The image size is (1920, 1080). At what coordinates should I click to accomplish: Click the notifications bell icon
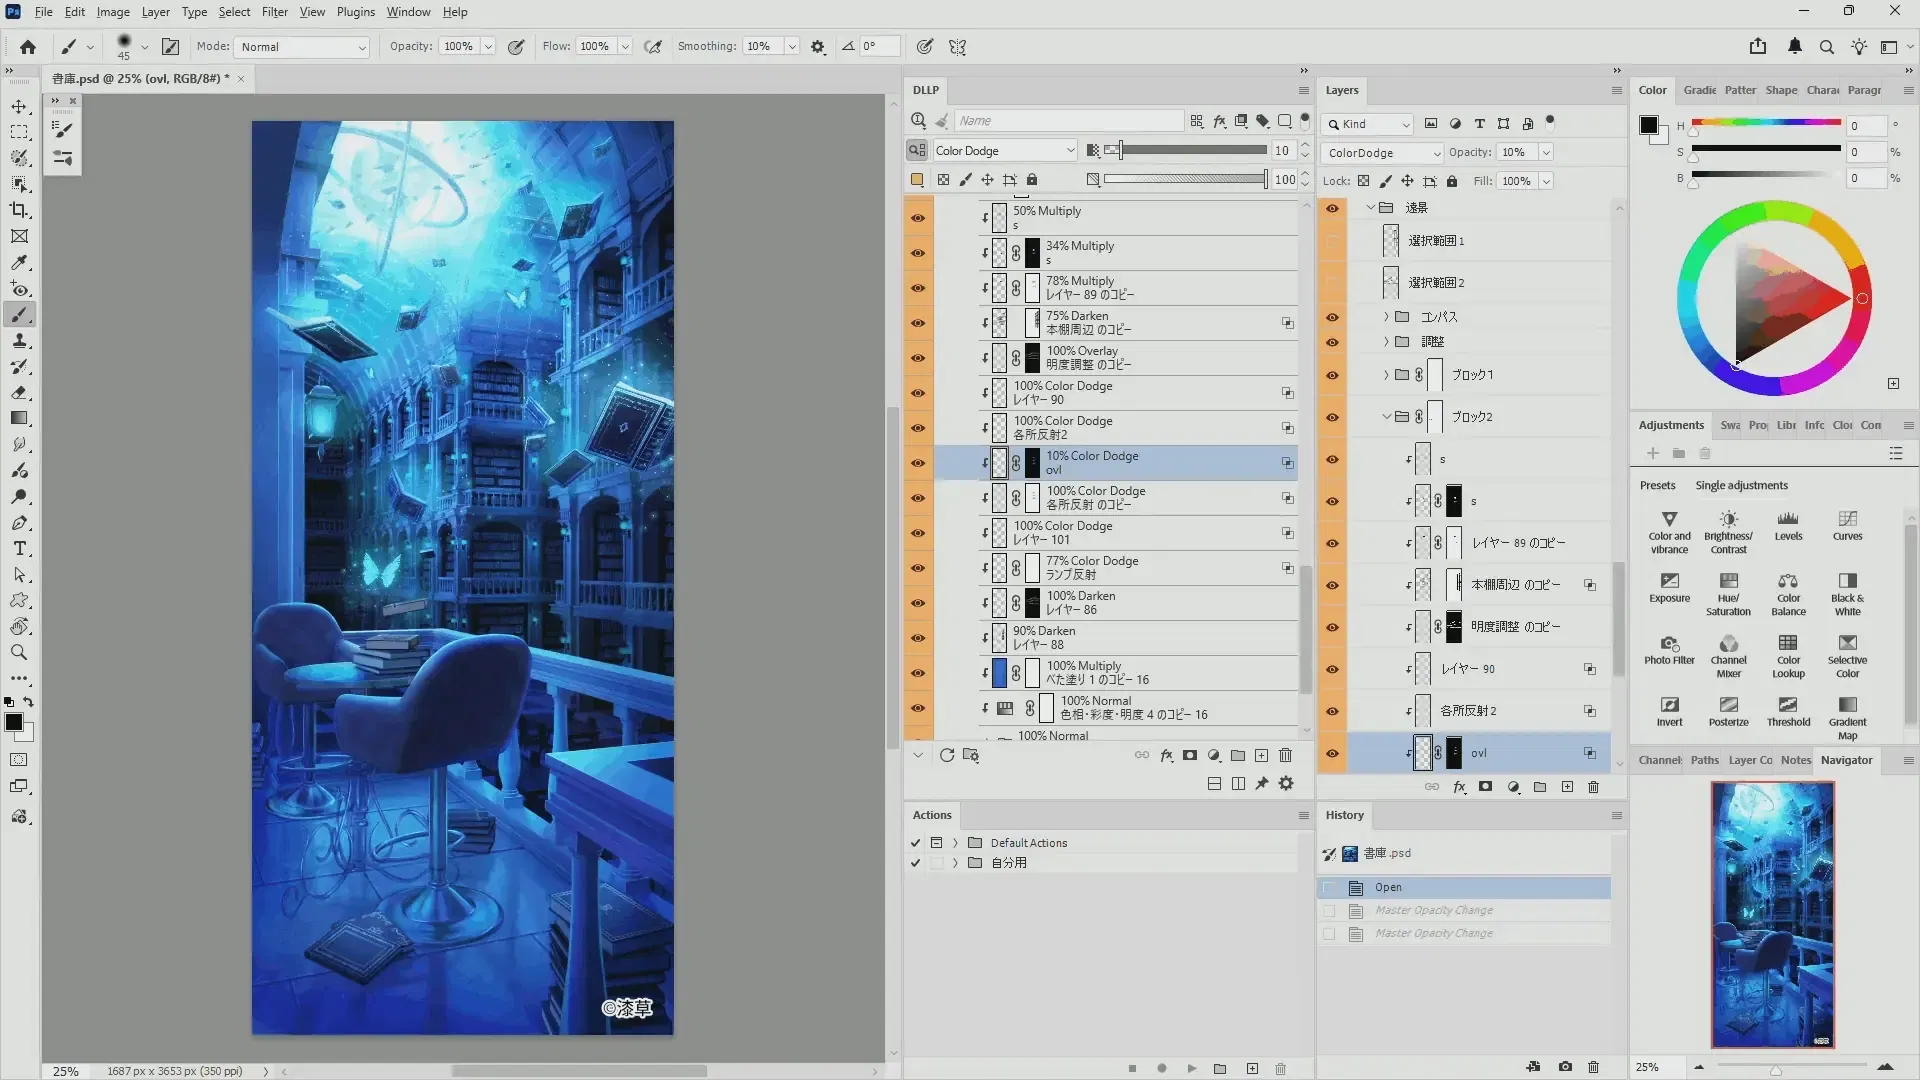[x=1795, y=46]
